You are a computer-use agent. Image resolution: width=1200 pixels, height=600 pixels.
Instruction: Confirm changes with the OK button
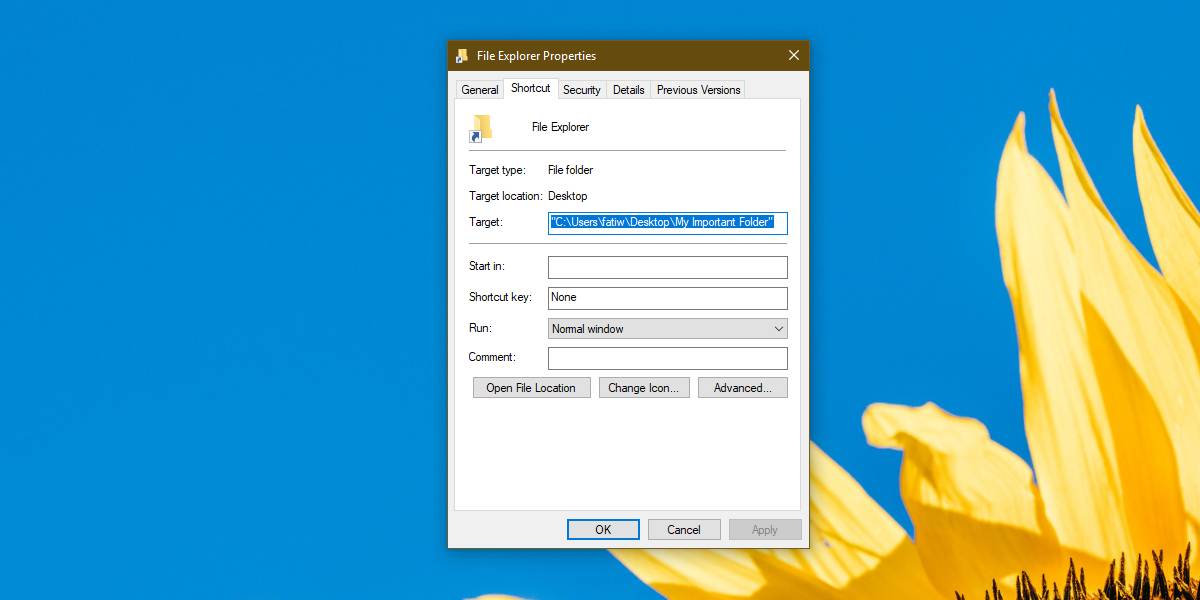pos(602,529)
